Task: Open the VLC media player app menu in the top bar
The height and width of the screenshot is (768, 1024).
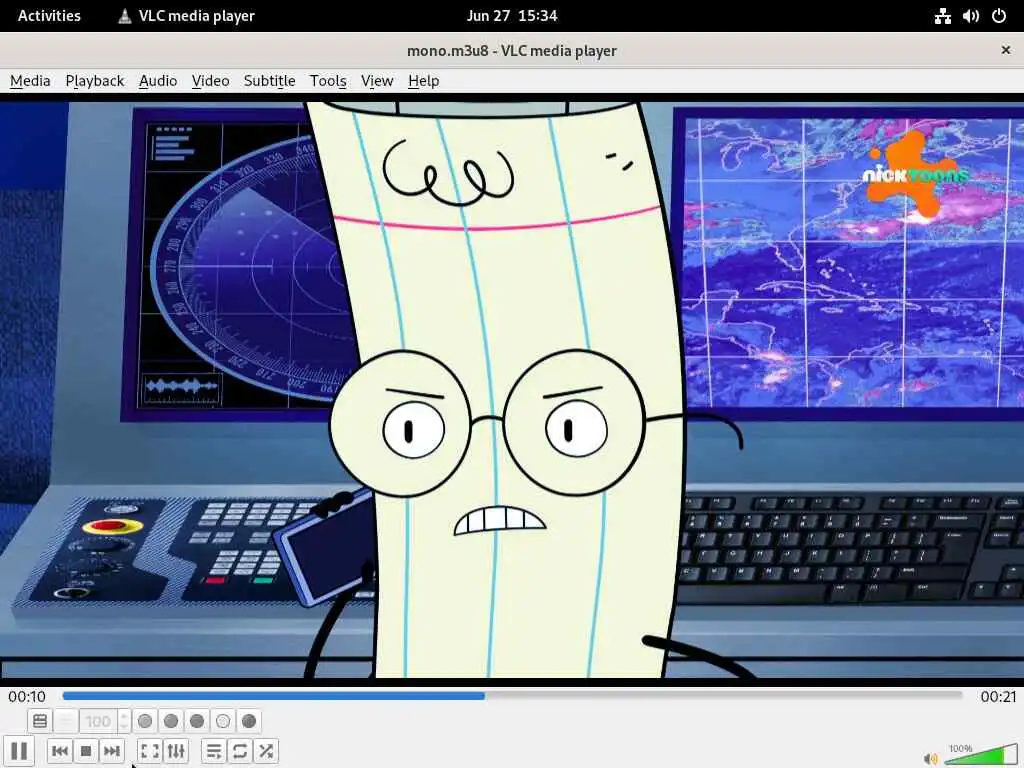Action: coord(186,16)
